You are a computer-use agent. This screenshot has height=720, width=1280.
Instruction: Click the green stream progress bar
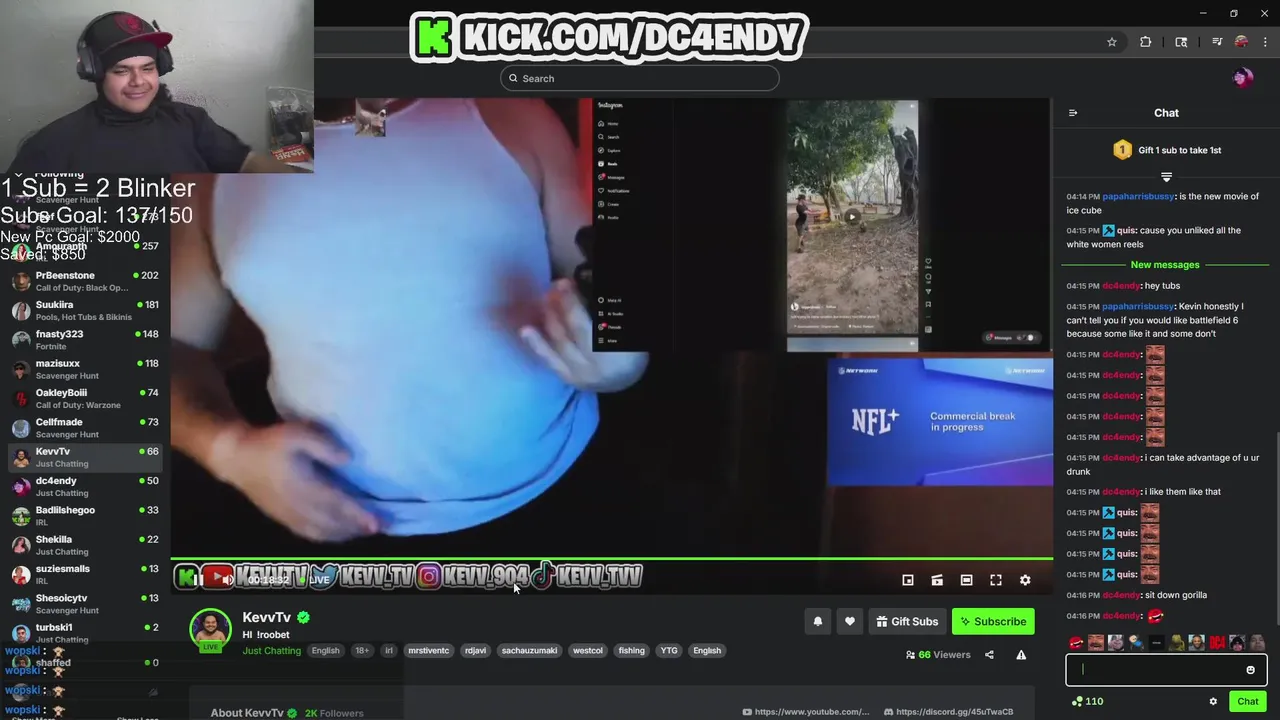(x=611, y=559)
